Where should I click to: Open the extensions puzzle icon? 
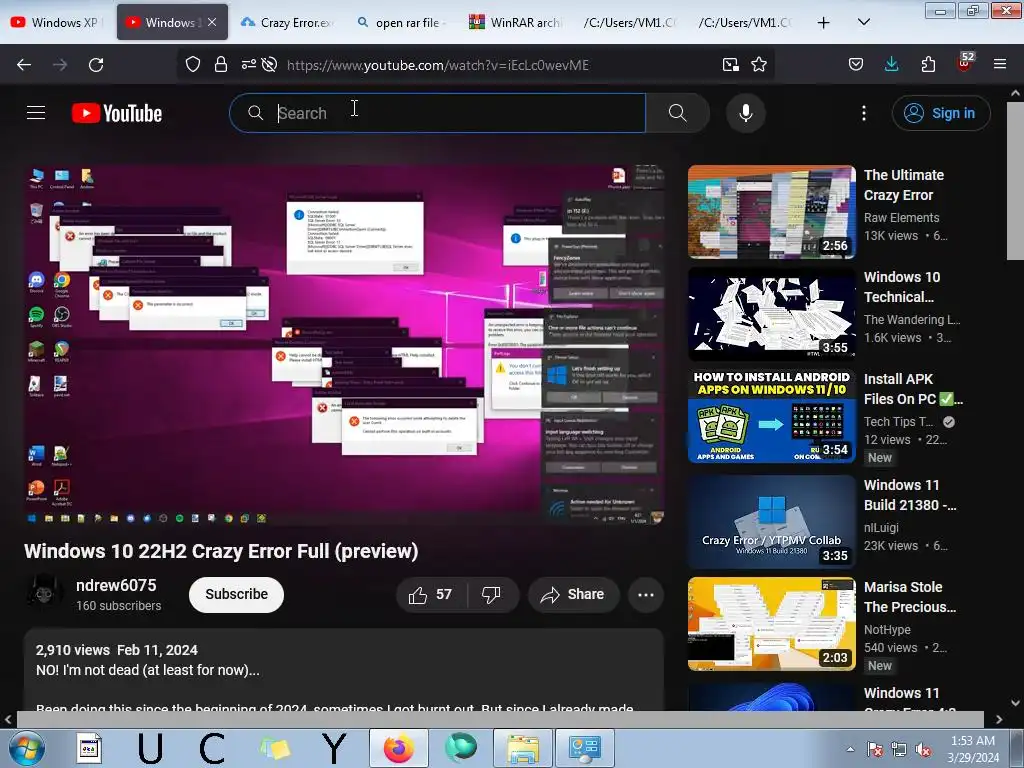(x=928, y=65)
